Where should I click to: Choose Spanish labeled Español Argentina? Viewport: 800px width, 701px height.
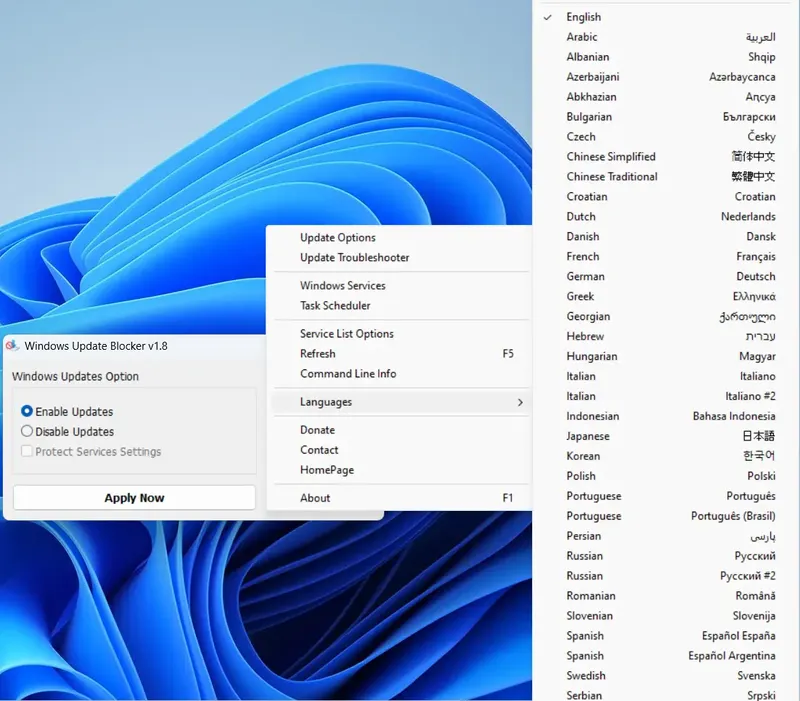click(666, 655)
